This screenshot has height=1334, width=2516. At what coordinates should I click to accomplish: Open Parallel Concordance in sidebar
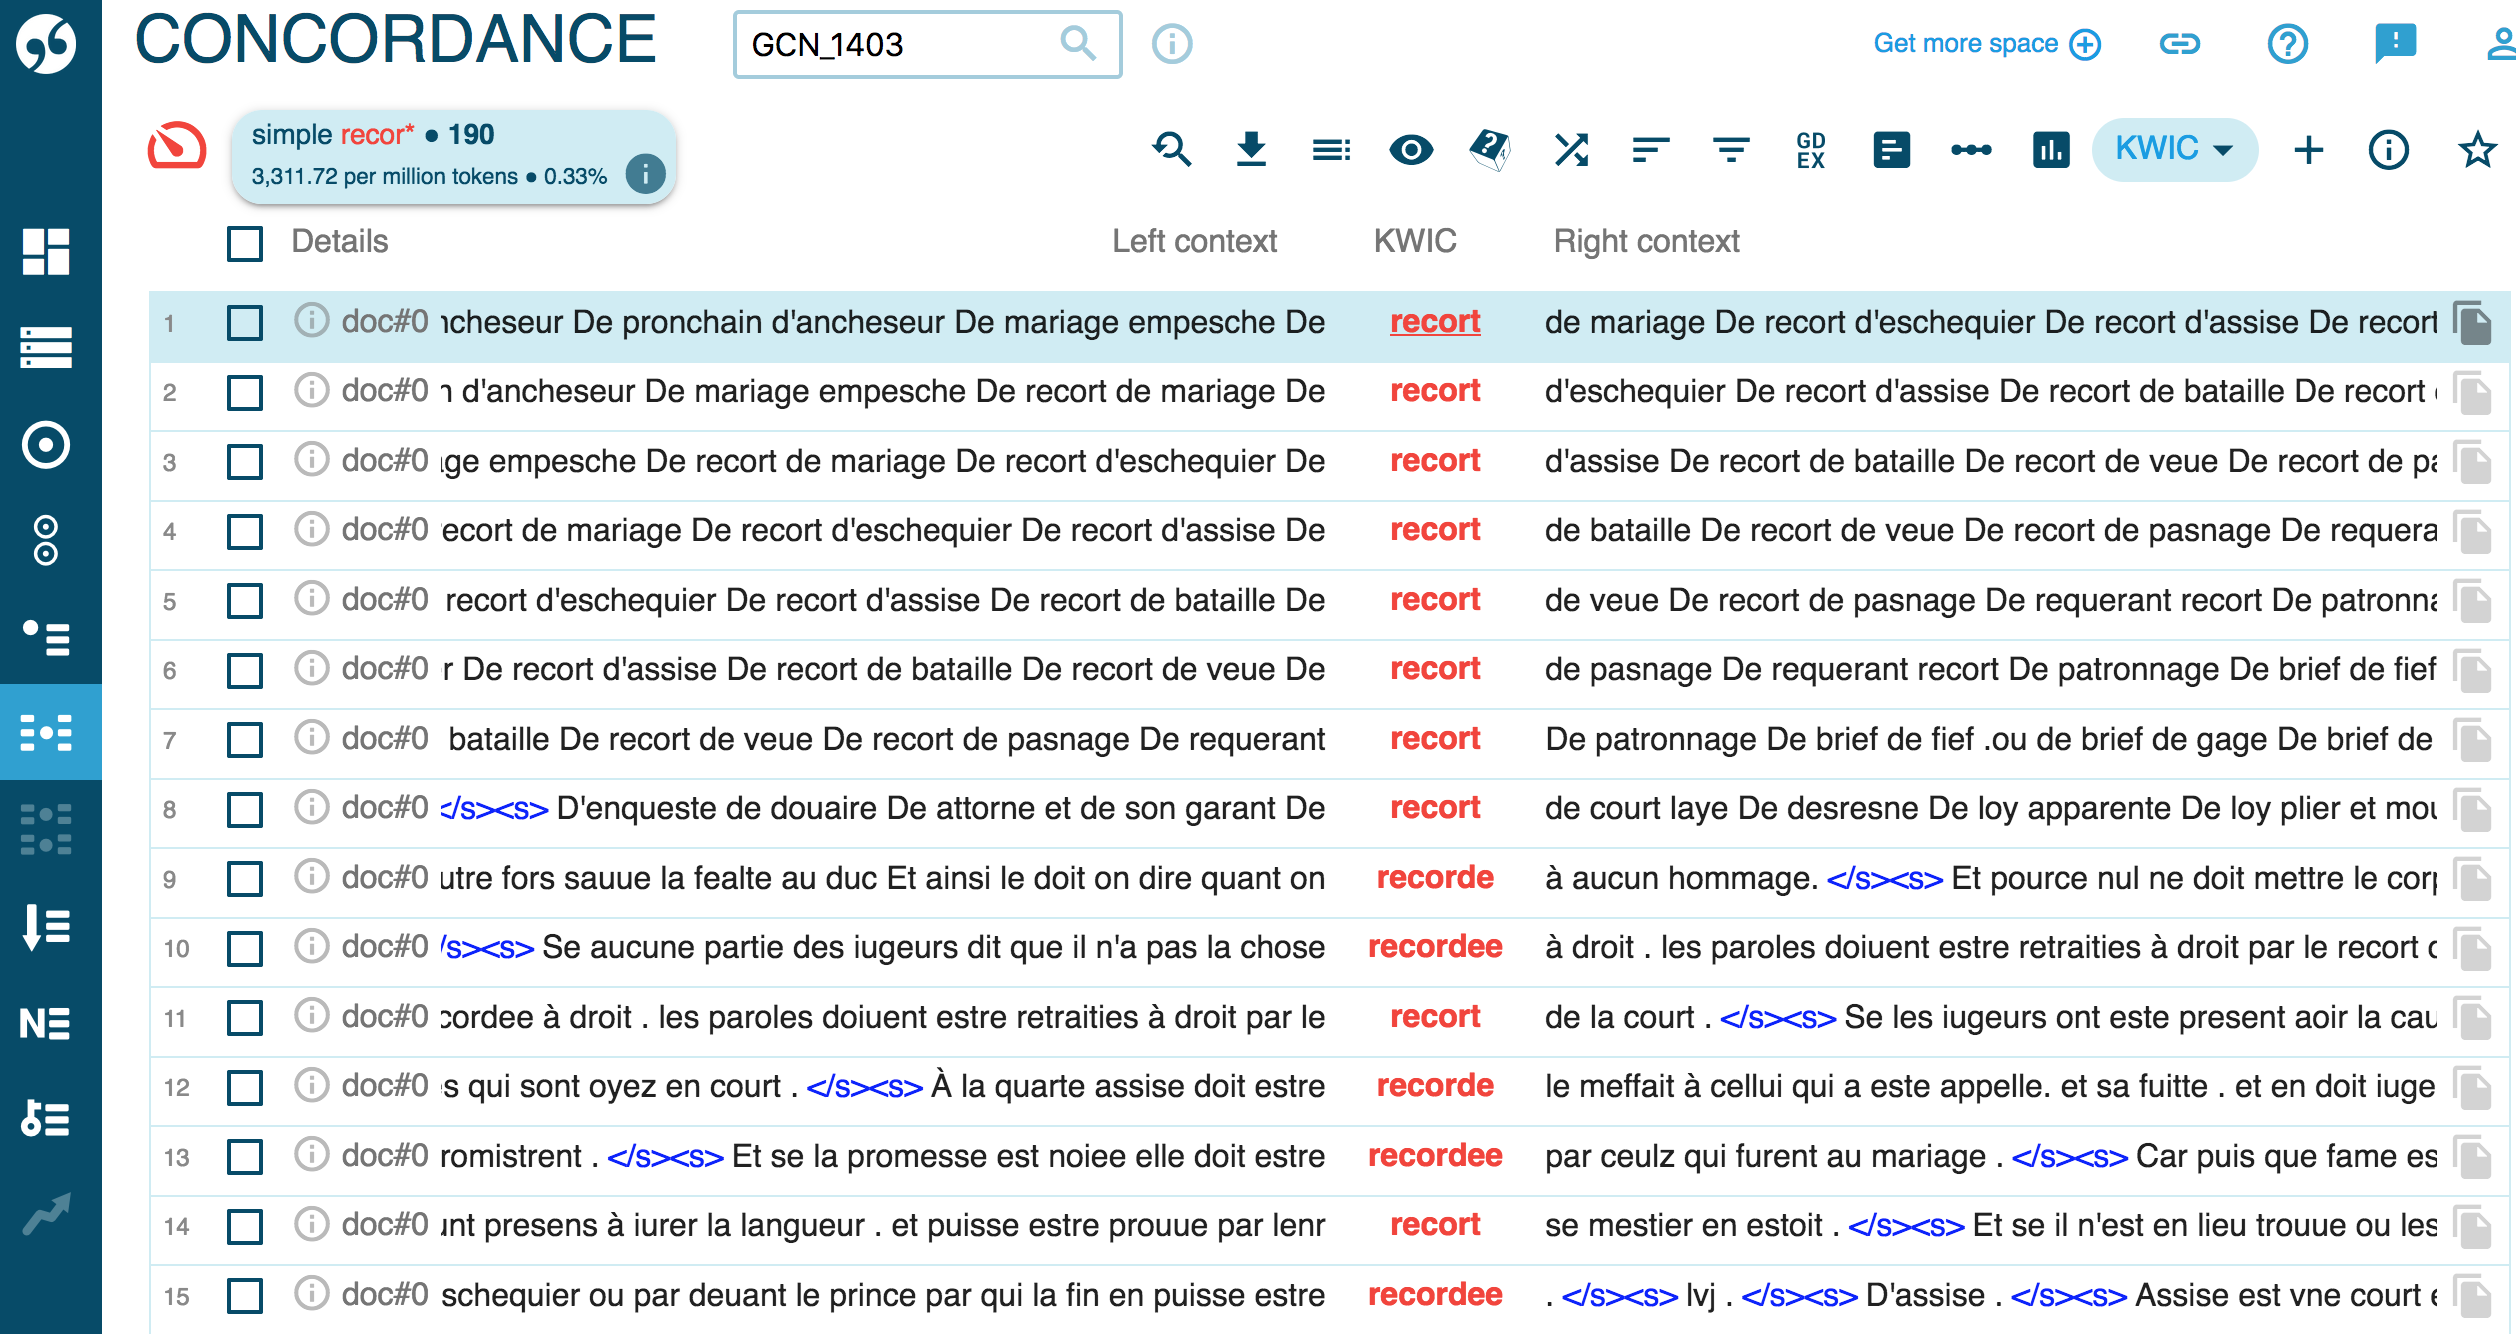pos(46,829)
